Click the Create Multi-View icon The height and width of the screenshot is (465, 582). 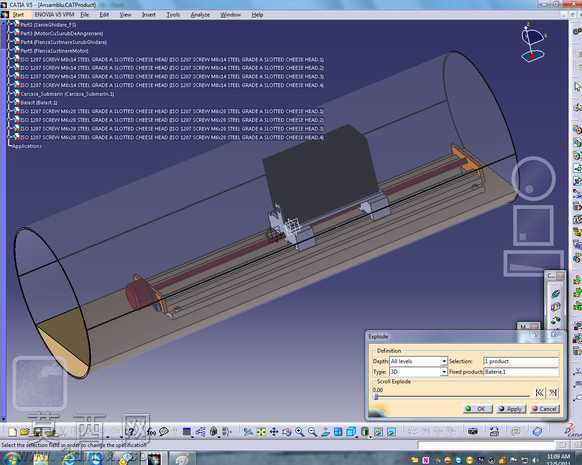point(338,432)
